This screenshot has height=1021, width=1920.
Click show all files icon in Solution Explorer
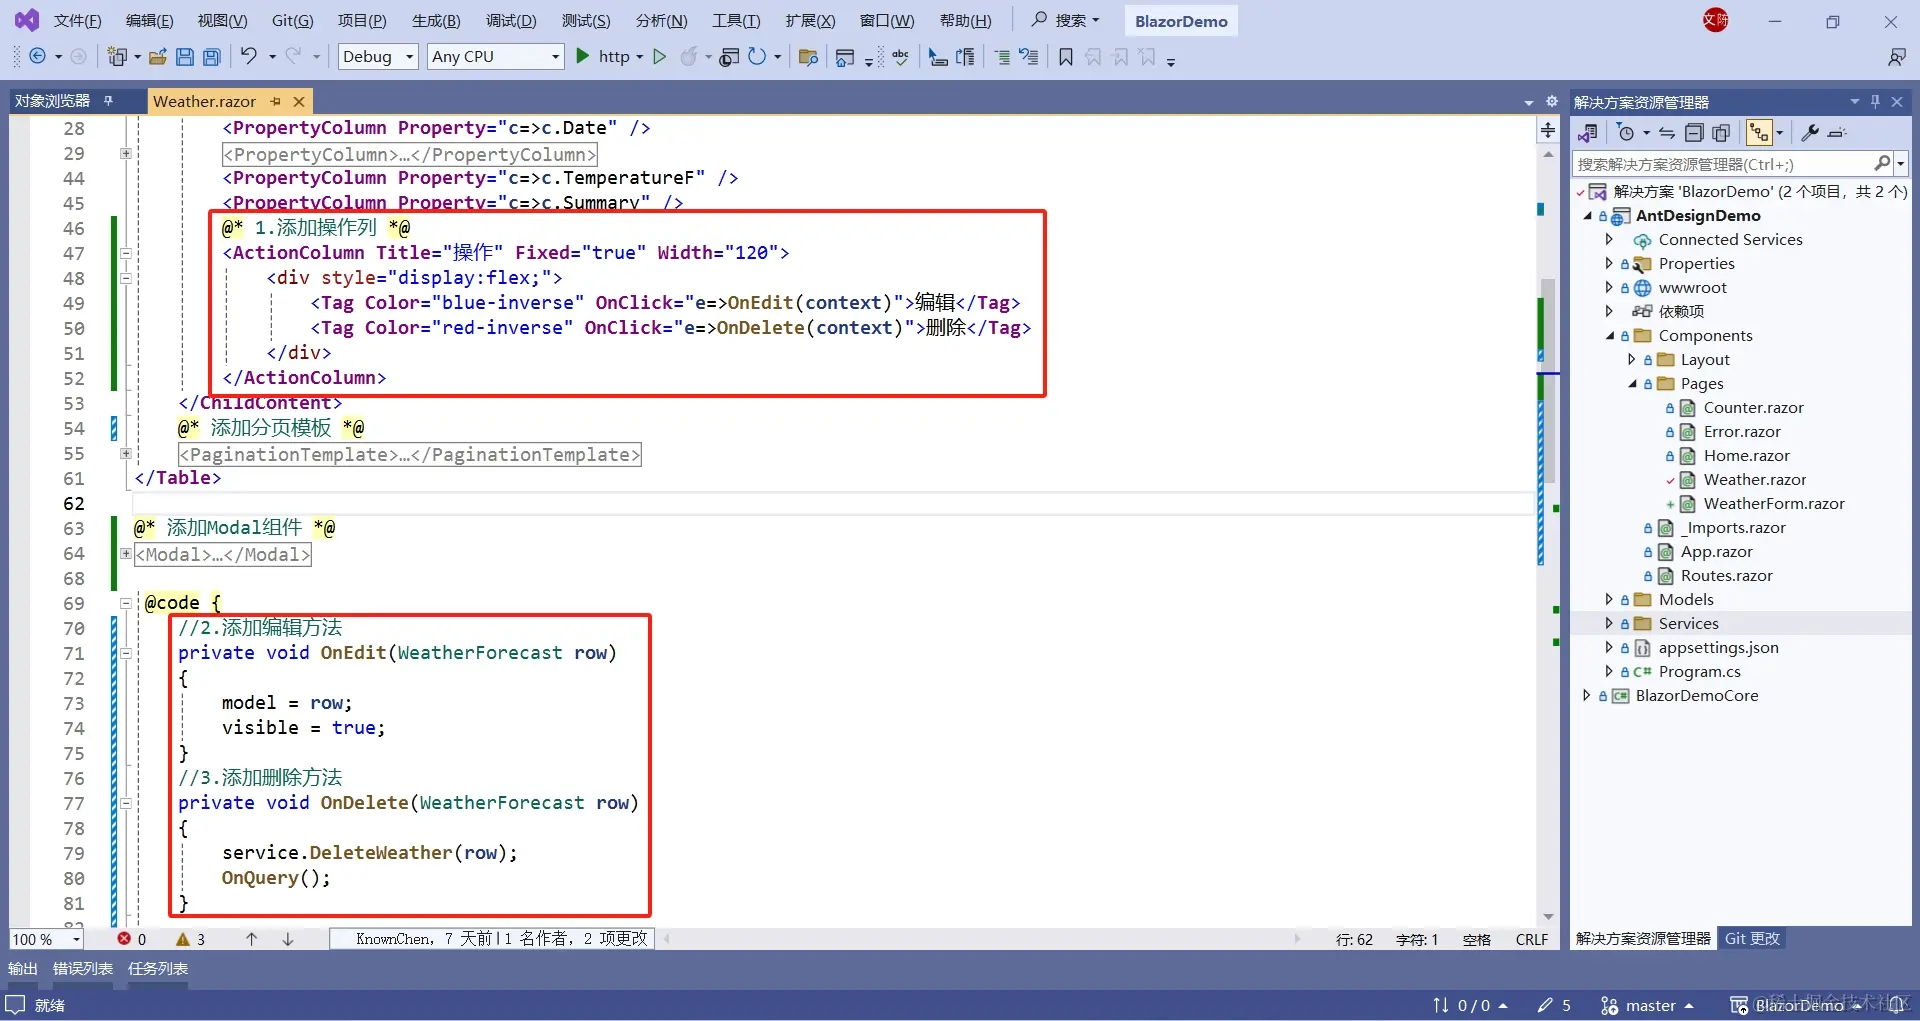point(1721,133)
